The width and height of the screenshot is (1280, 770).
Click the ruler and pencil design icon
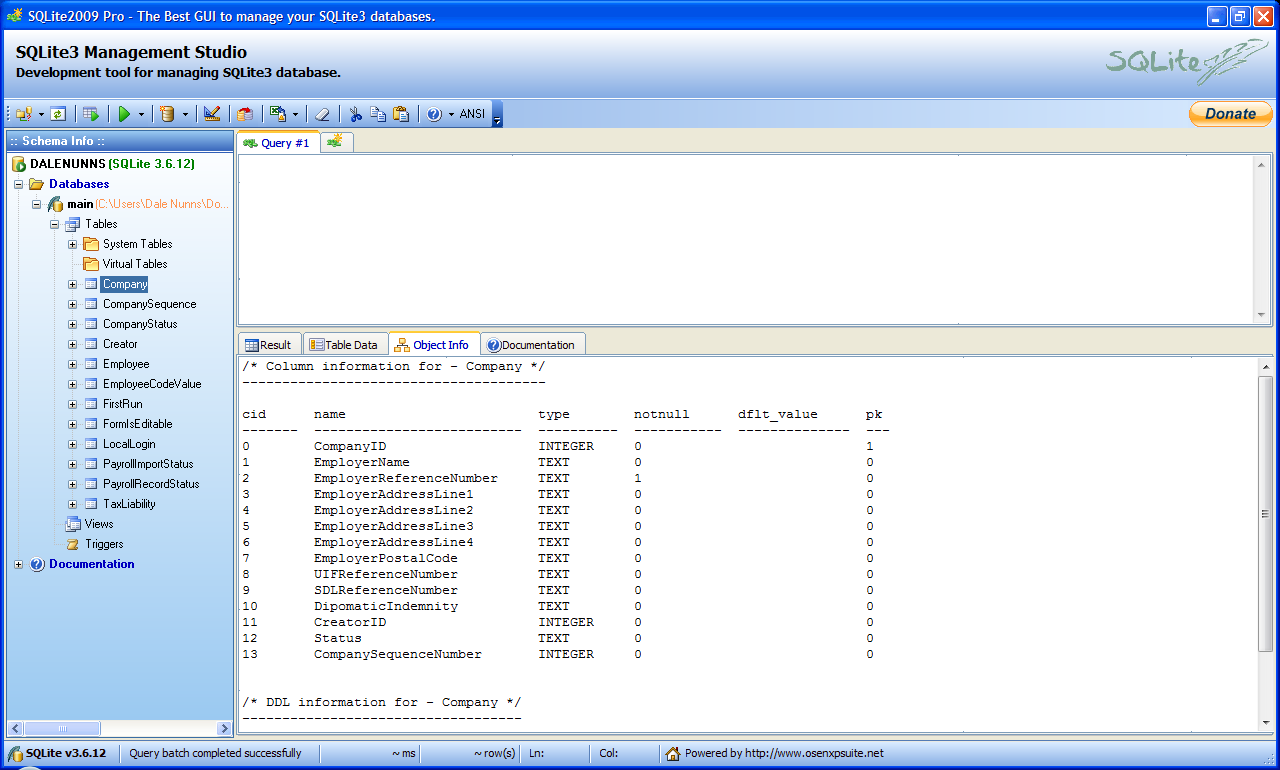(212, 114)
